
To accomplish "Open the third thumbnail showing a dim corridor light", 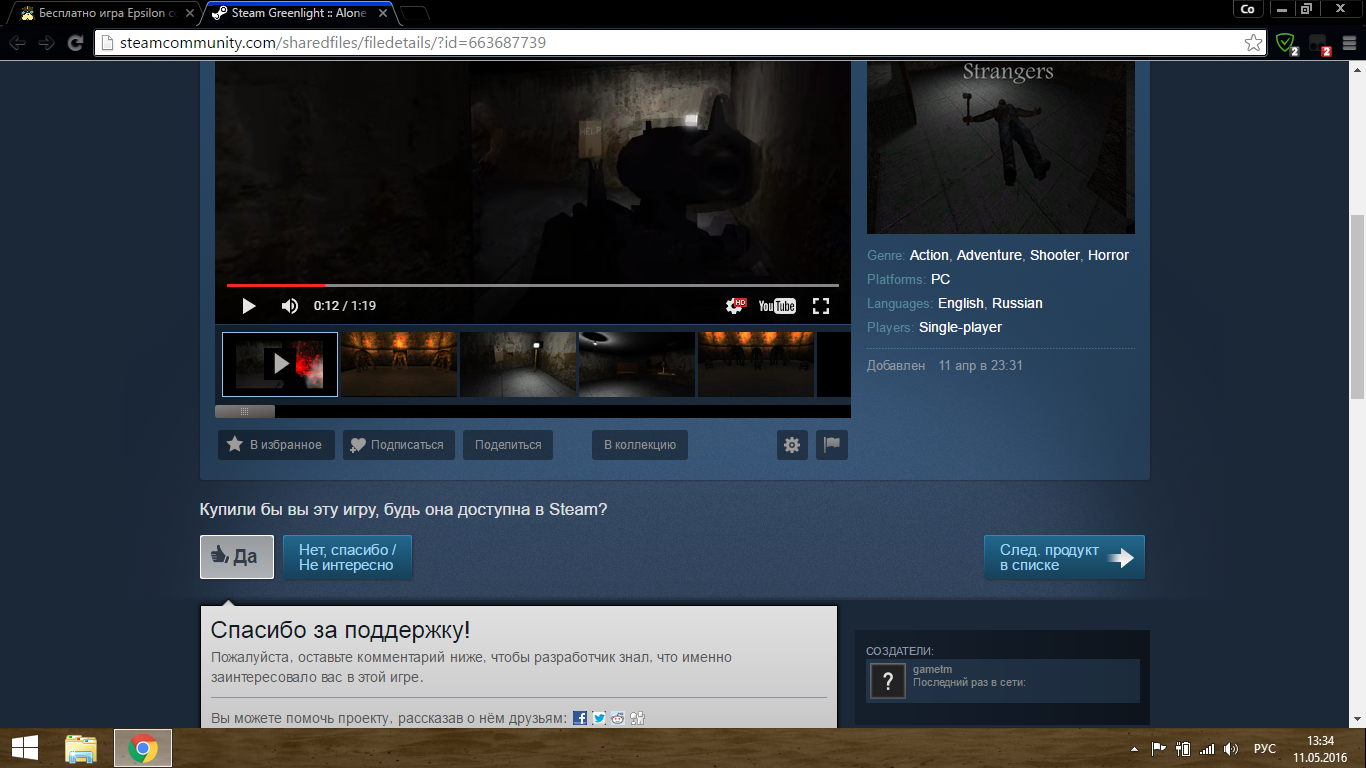I will pos(518,364).
